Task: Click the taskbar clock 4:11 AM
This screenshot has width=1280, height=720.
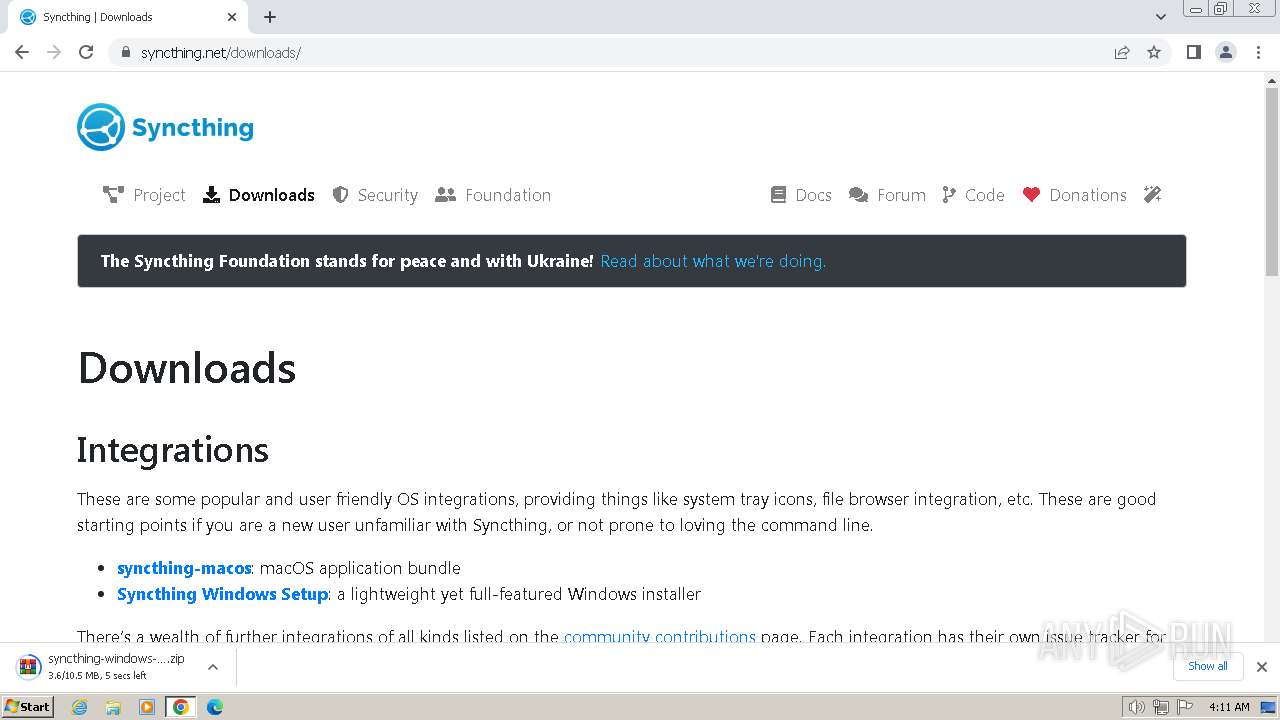Action: (x=1229, y=707)
